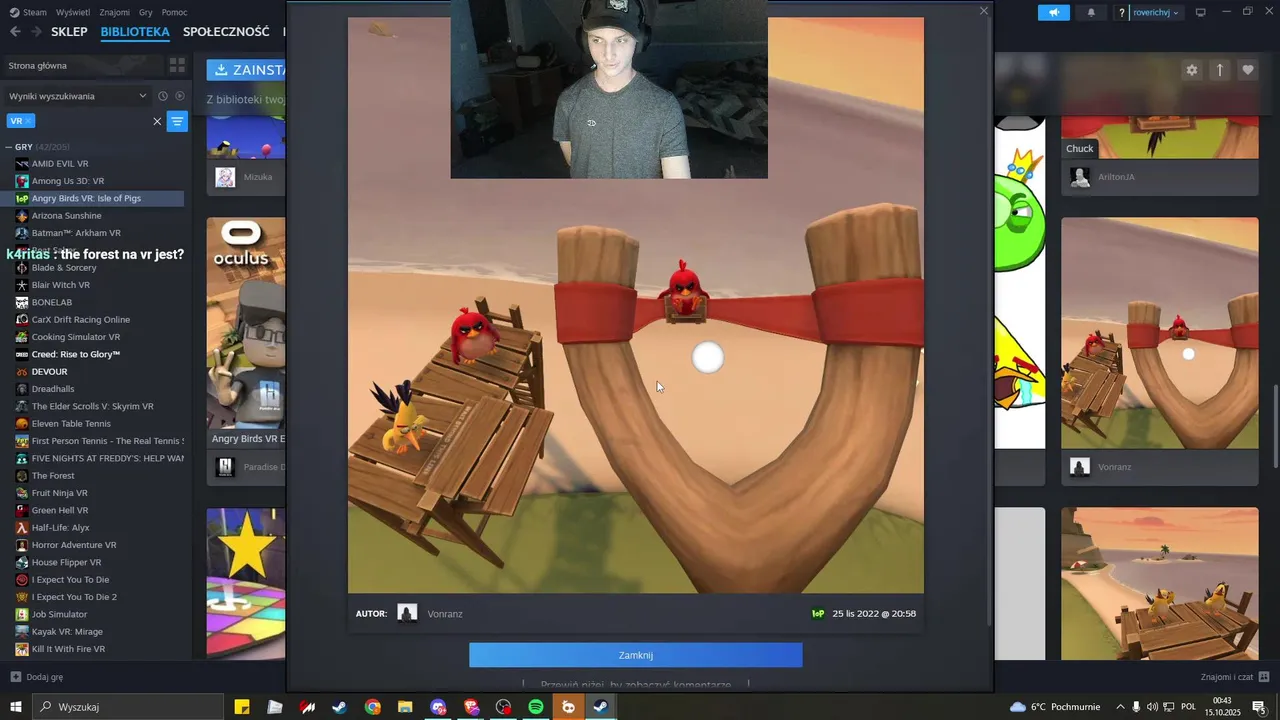This screenshot has width=1280, height=720.
Task: Click the Windows Start button
Action: [16, 707]
